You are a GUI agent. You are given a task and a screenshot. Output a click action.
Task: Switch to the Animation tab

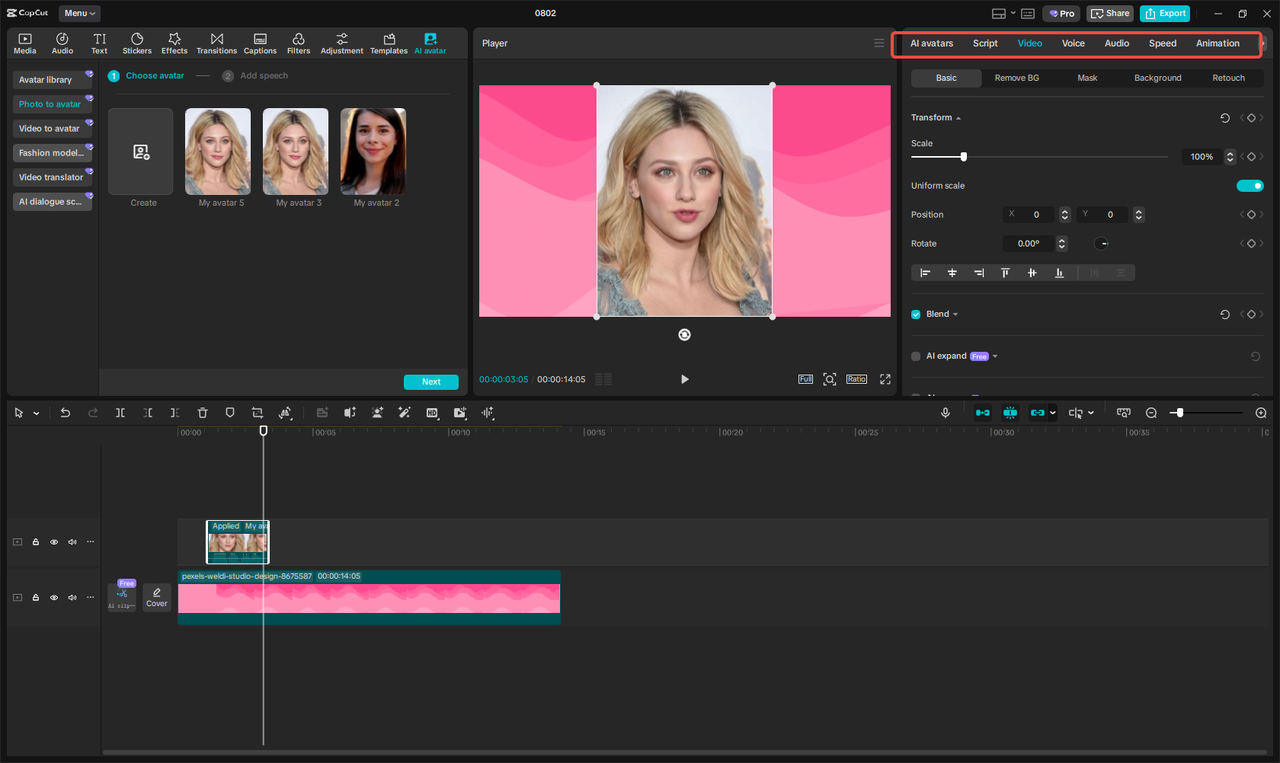[1217, 43]
